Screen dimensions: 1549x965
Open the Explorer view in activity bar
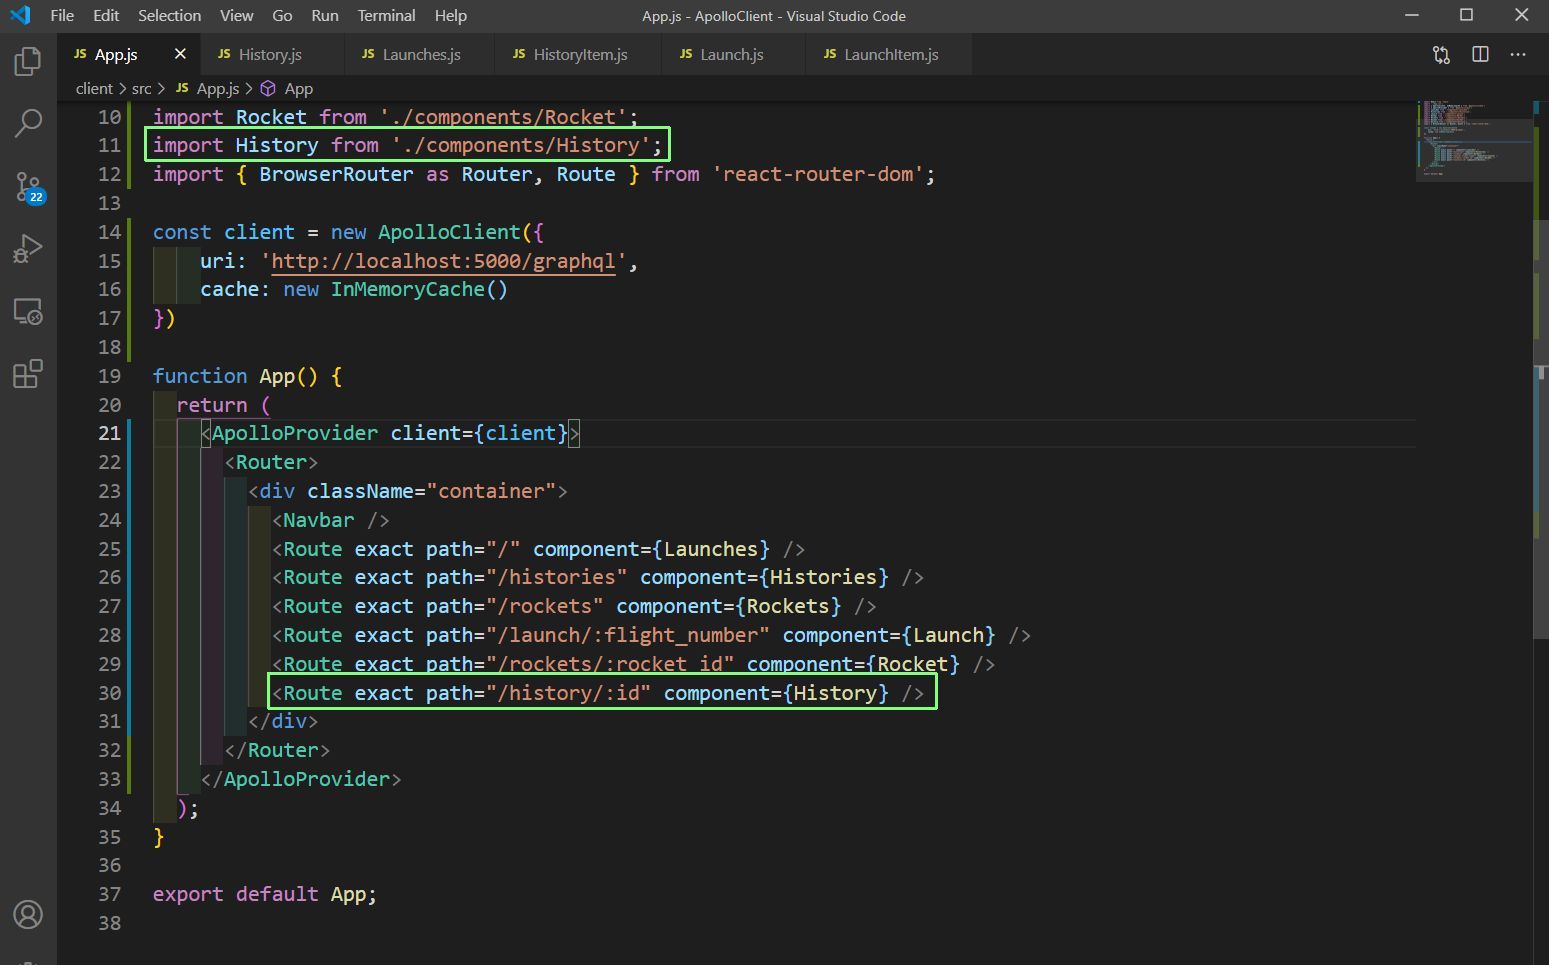28,62
